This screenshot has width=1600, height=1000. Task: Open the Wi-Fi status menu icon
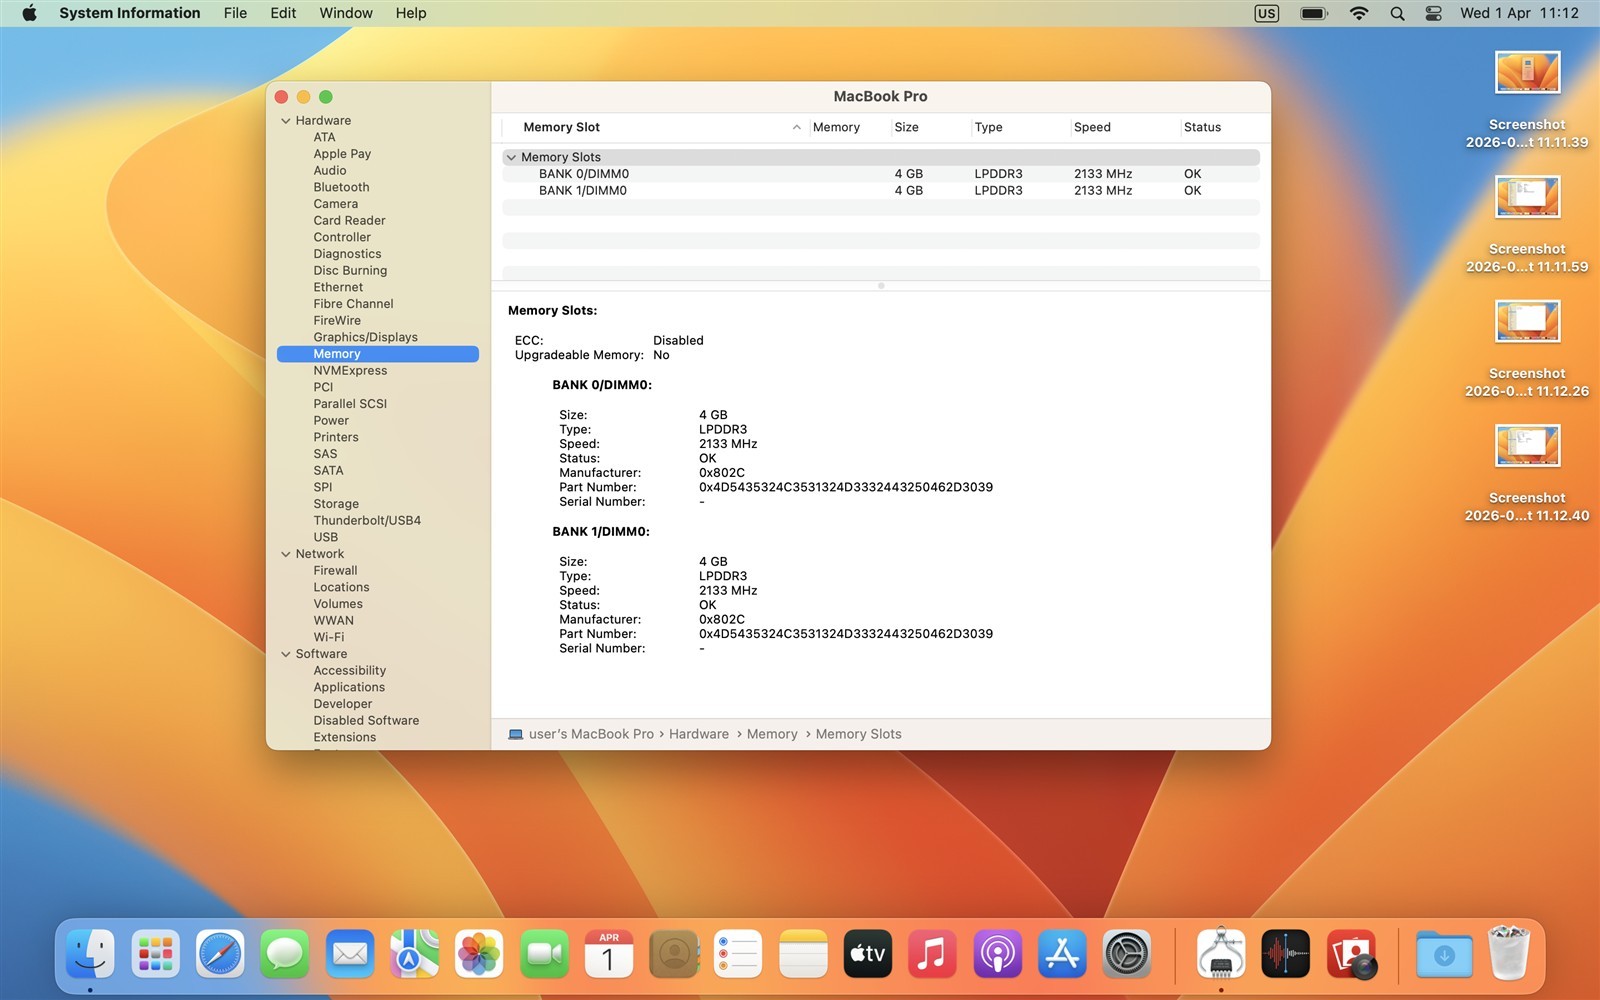coord(1358,13)
